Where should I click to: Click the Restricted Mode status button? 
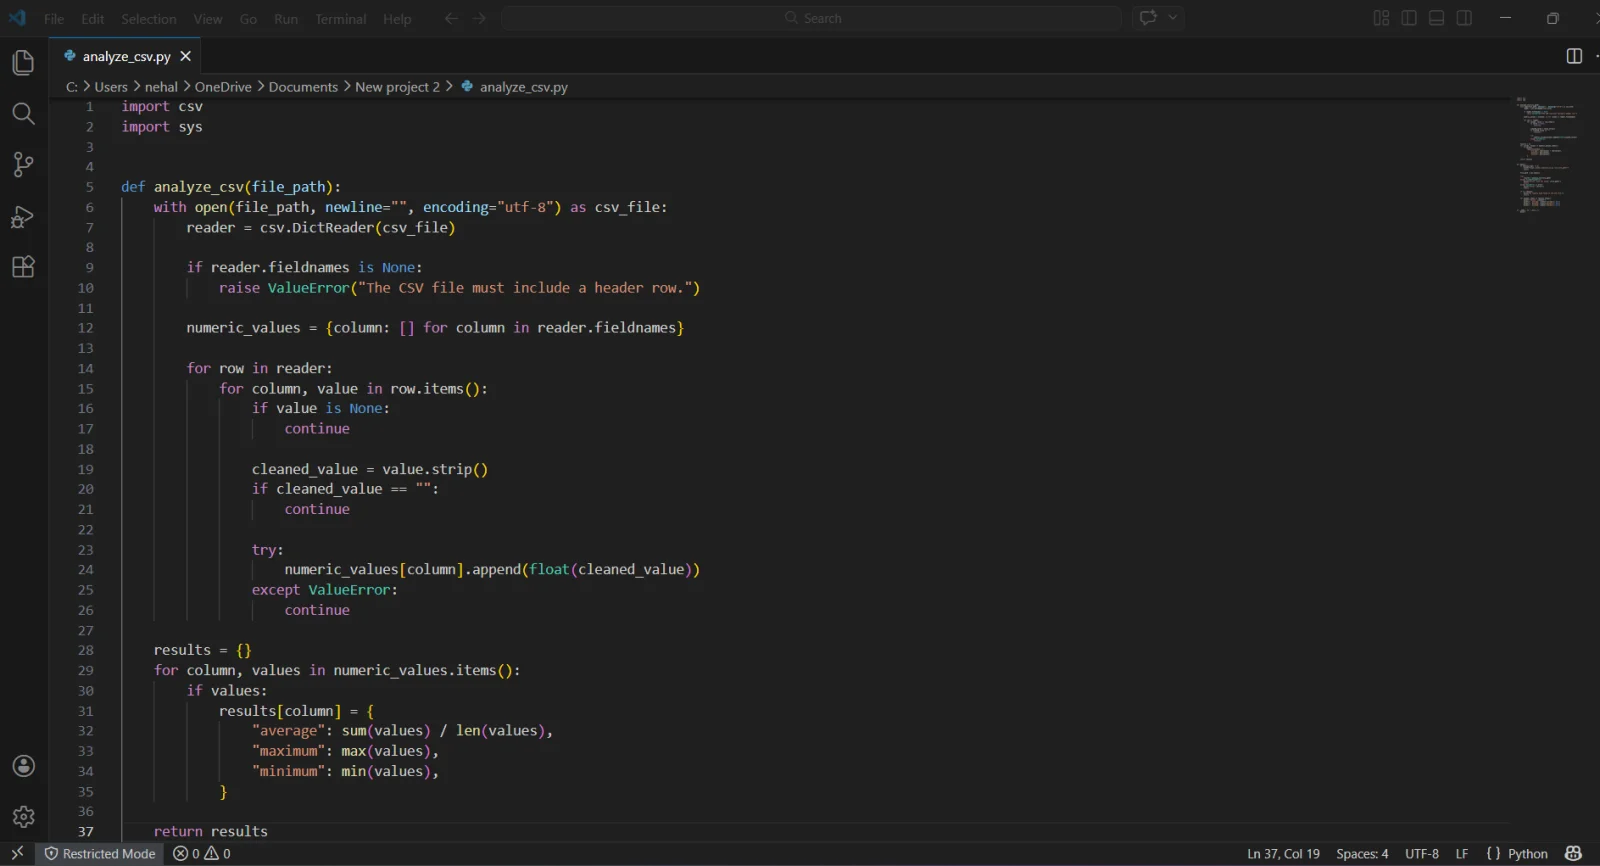pyautogui.click(x=100, y=853)
